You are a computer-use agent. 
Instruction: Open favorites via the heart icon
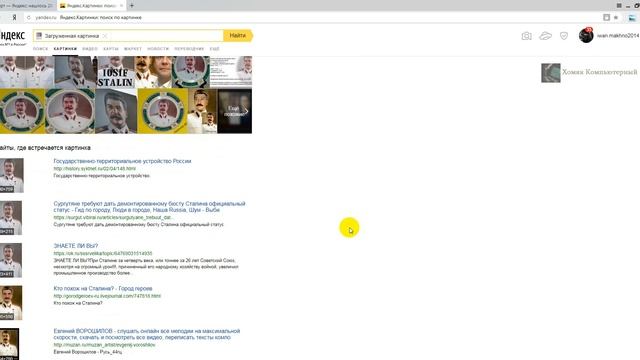pyautogui.click(x=564, y=36)
